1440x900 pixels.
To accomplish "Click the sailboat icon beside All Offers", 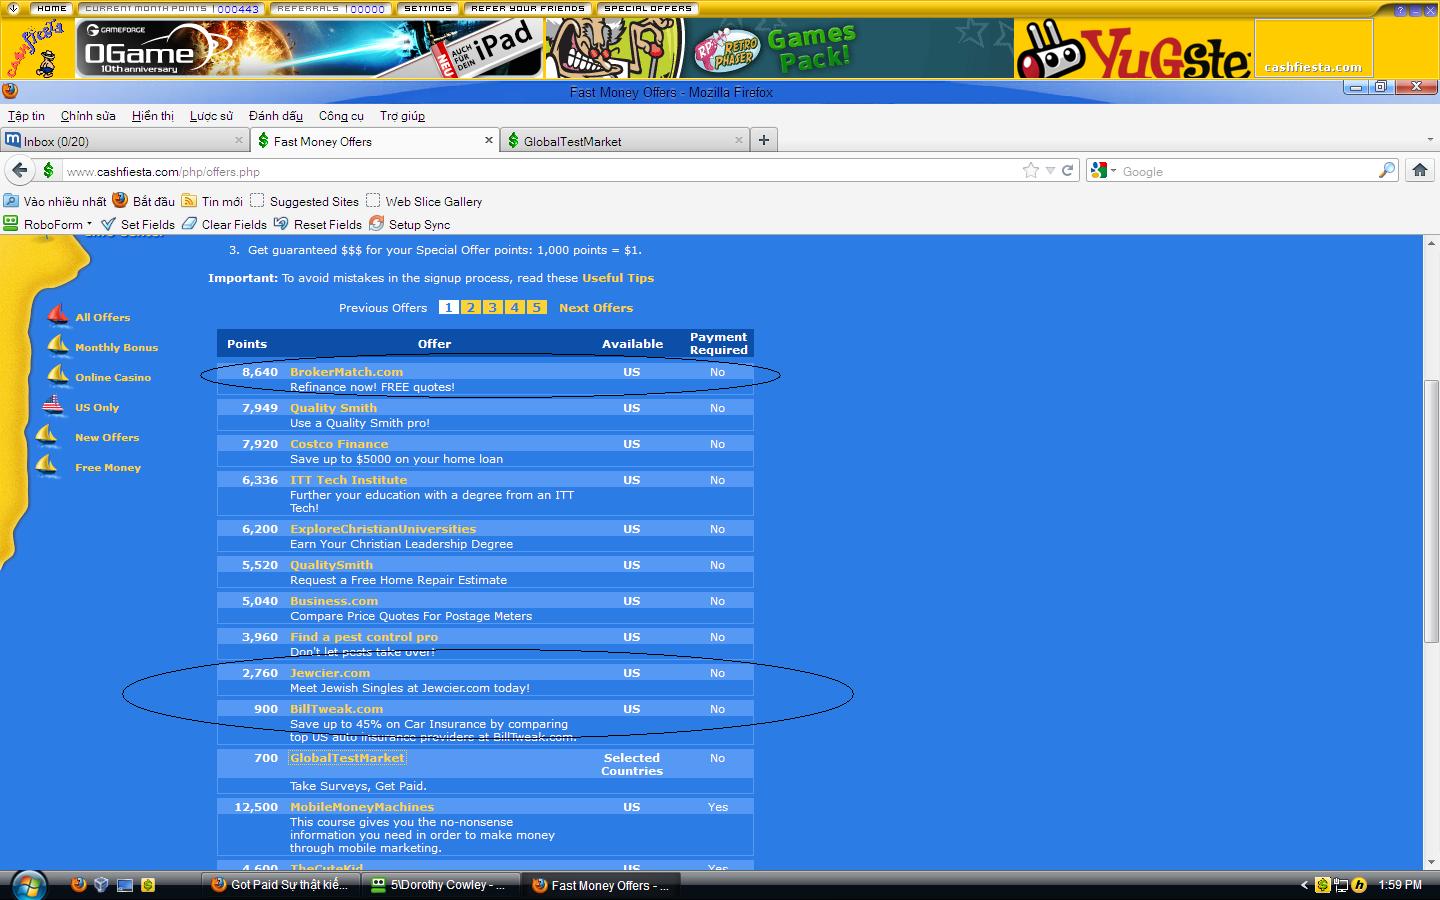I will (x=58, y=315).
